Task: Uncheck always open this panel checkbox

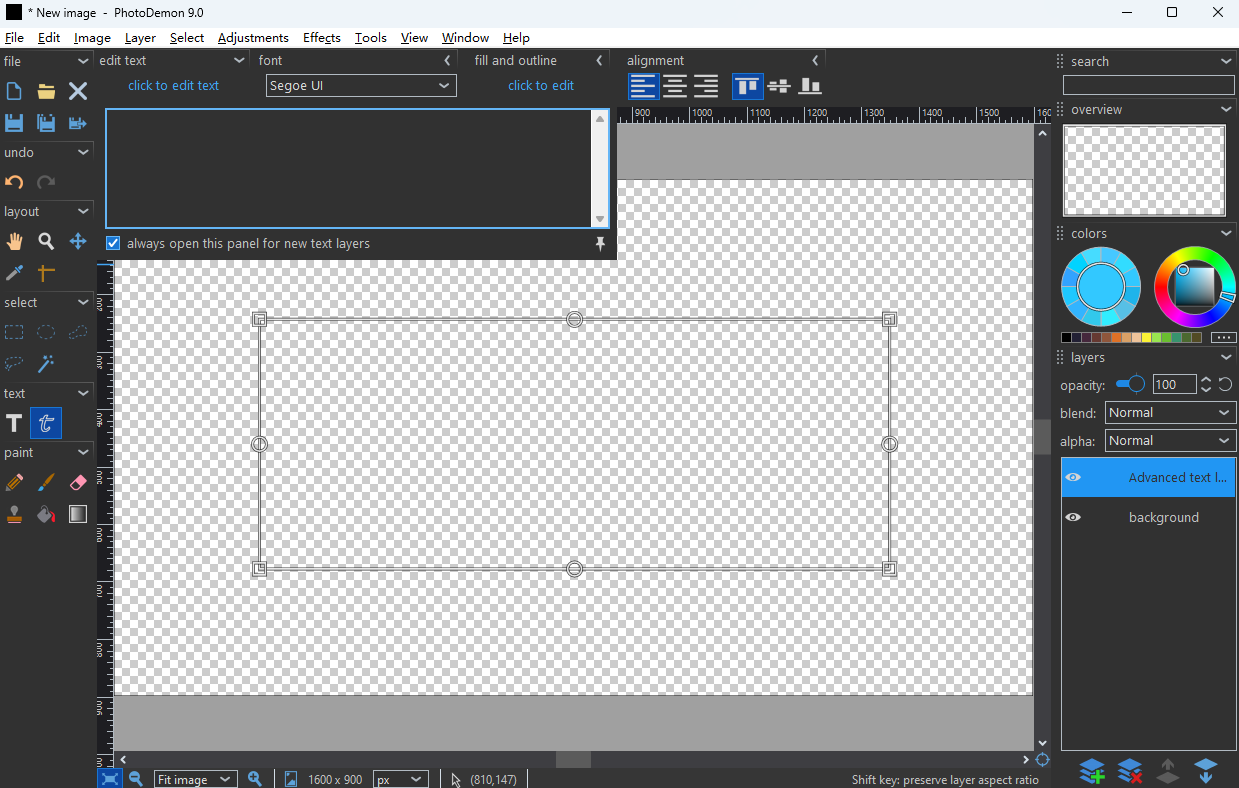Action: pyautogui.click(x=113, y=243)
